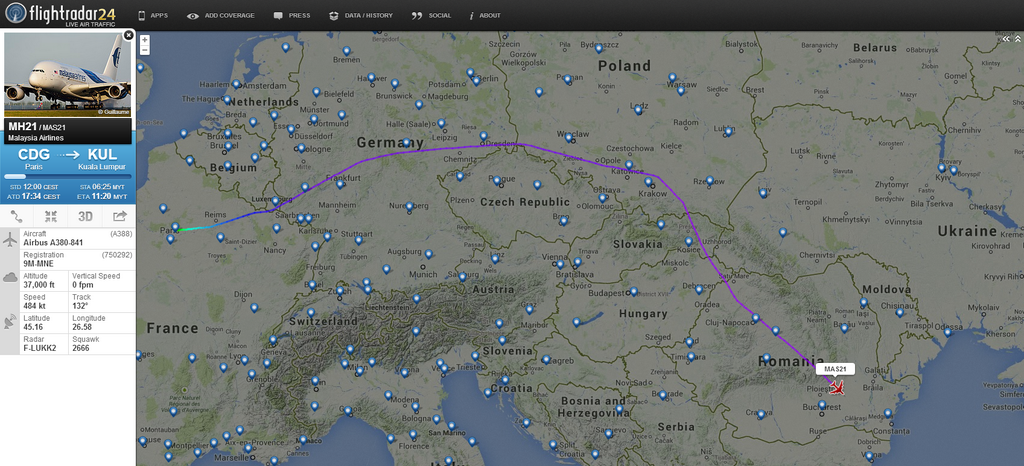This screenshot has height=466, width=1024.
Task: Click the MAS21 callout label on map
Action: click(835, 369)
